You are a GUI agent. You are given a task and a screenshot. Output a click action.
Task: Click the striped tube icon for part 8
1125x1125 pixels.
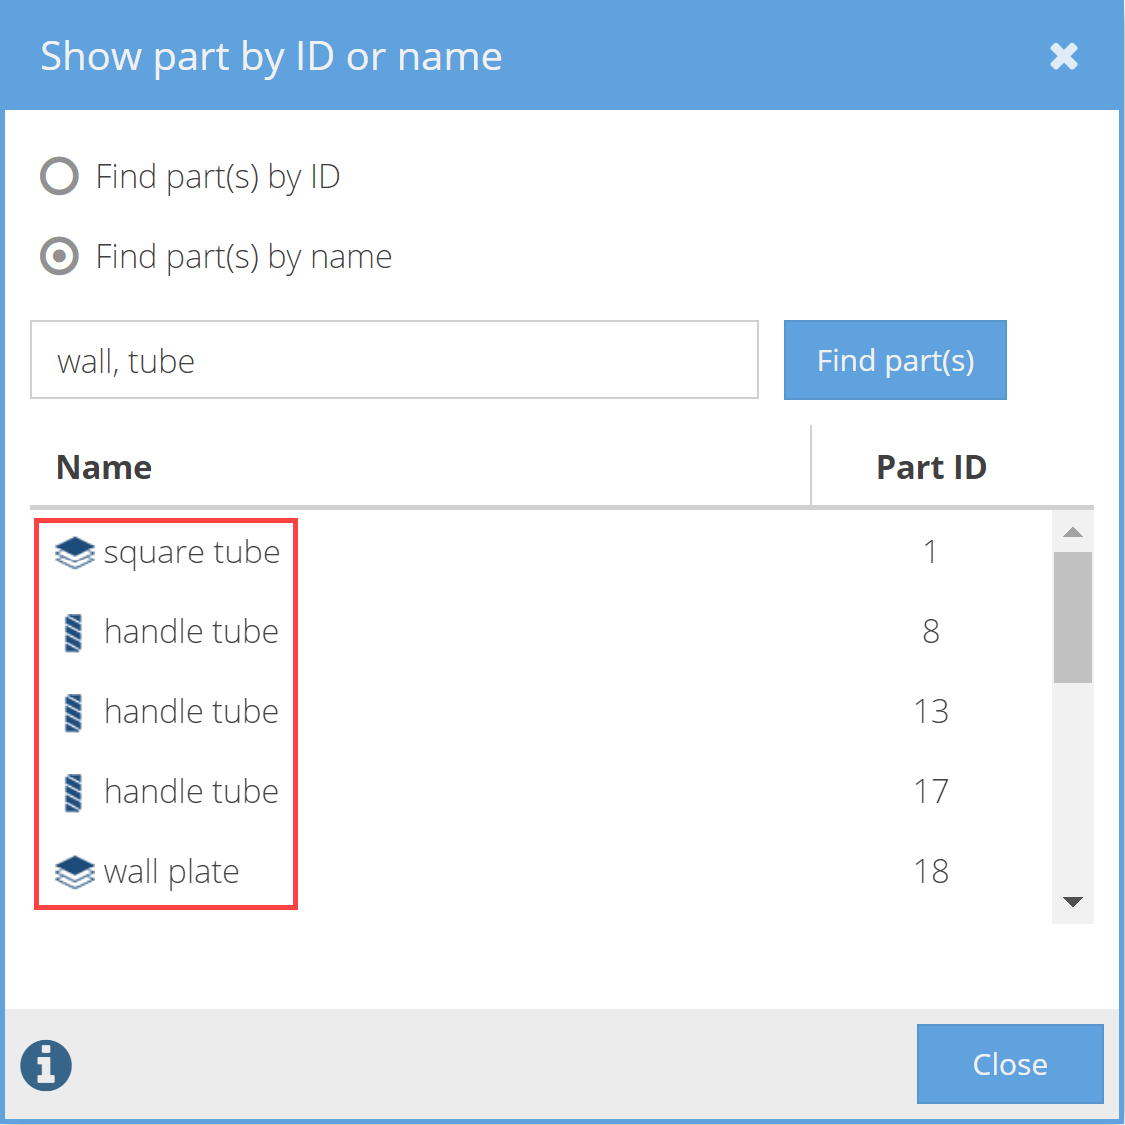click(x=74, y=632)
